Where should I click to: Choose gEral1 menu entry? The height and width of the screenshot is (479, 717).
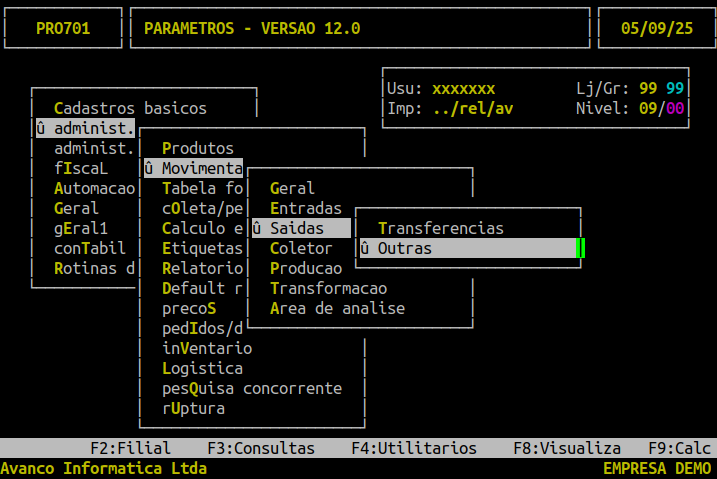(81, 229)
